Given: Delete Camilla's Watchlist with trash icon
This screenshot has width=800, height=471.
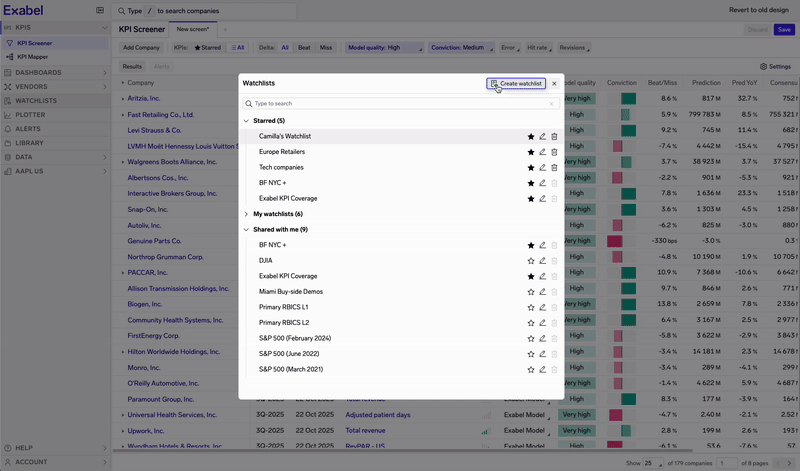Looking at the screenshot, I should click(x=554, y=137).
